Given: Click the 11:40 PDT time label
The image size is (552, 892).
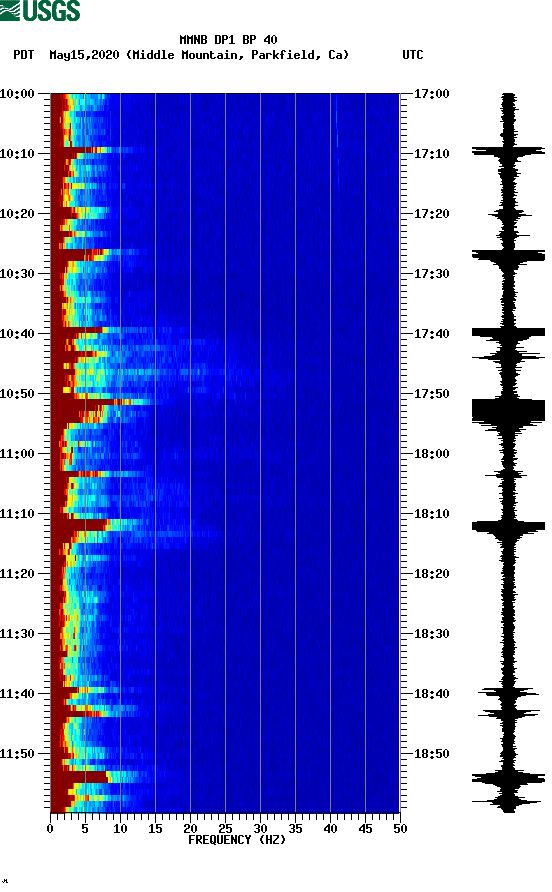Looking at the screenshot, I should (x=18, y=694).
